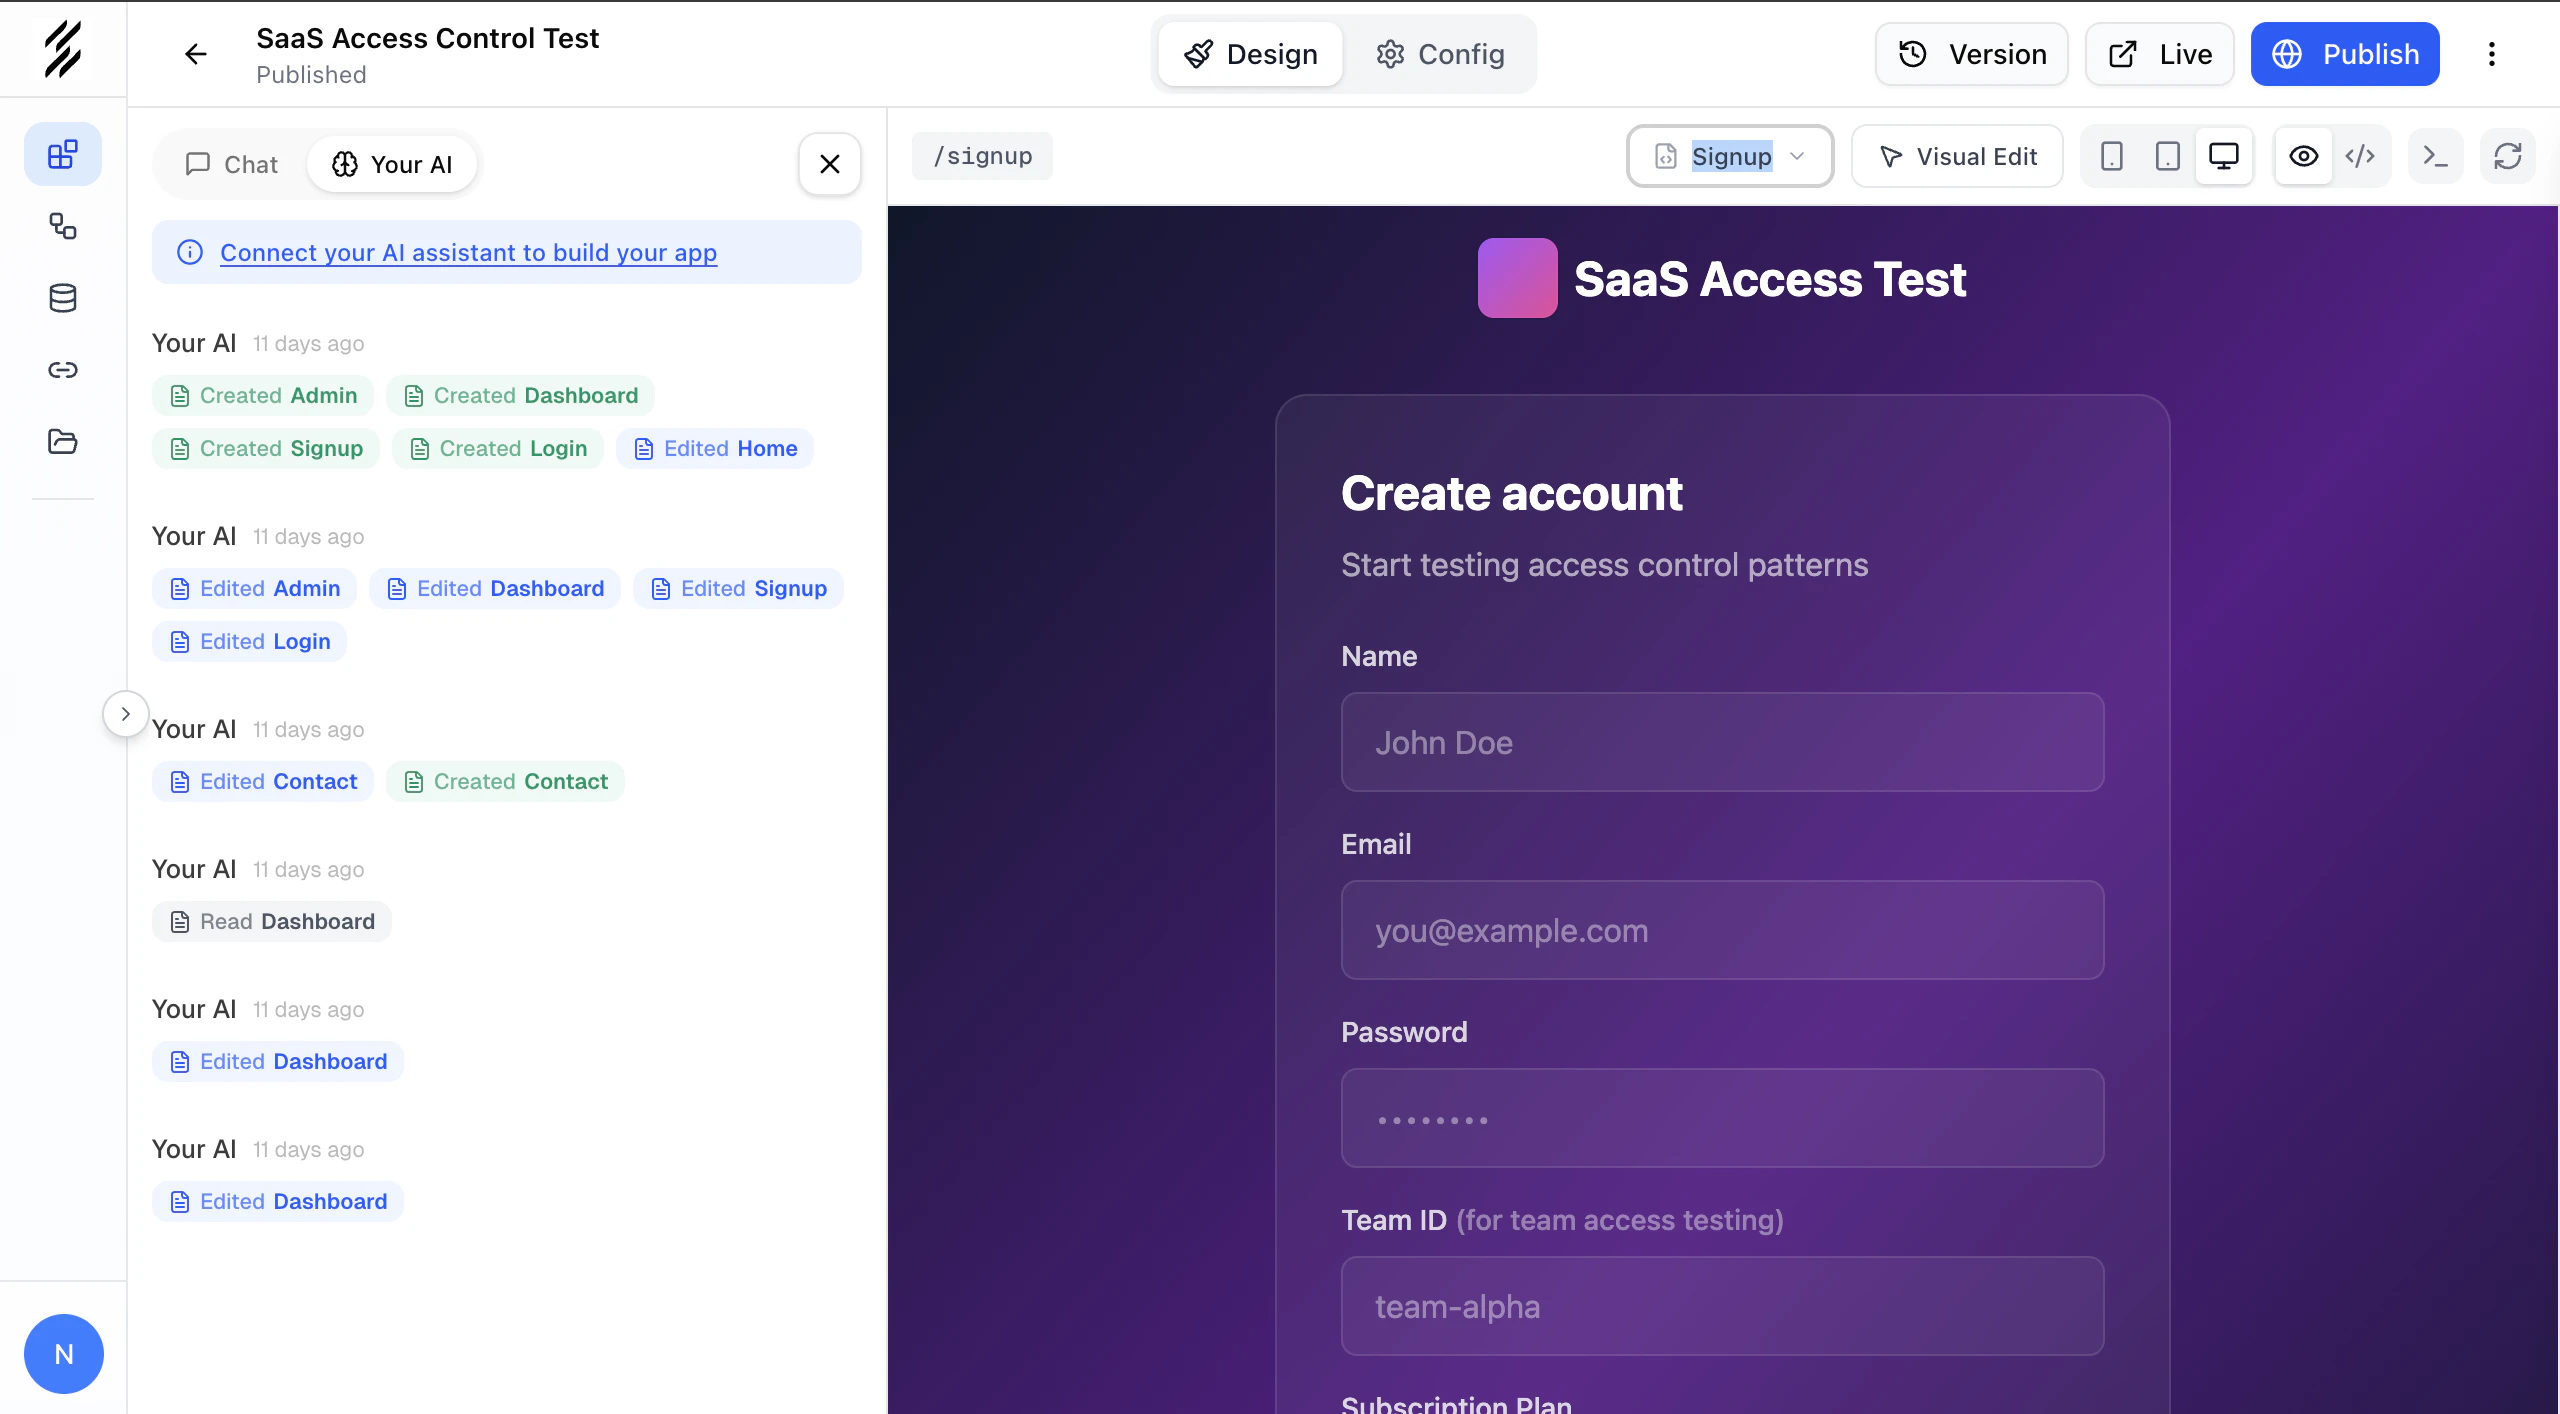Click the pink gradient logo swatch

click(x=1517, y=278)
